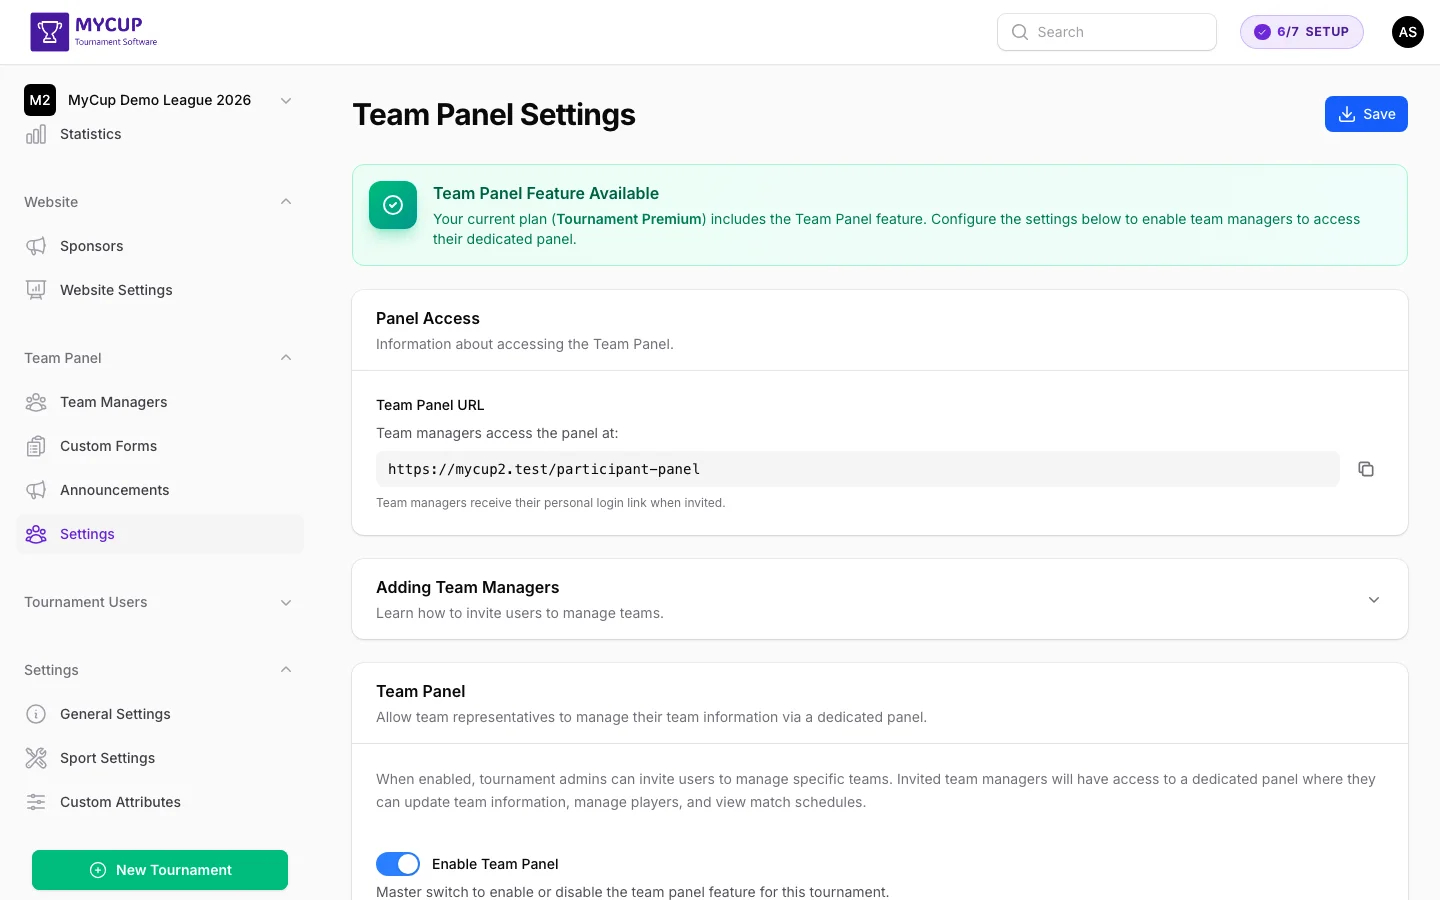The width and height of the screenshot is (1440, 900).
Task: Click the Sport Settings tools icon
Action: point(36,758)
